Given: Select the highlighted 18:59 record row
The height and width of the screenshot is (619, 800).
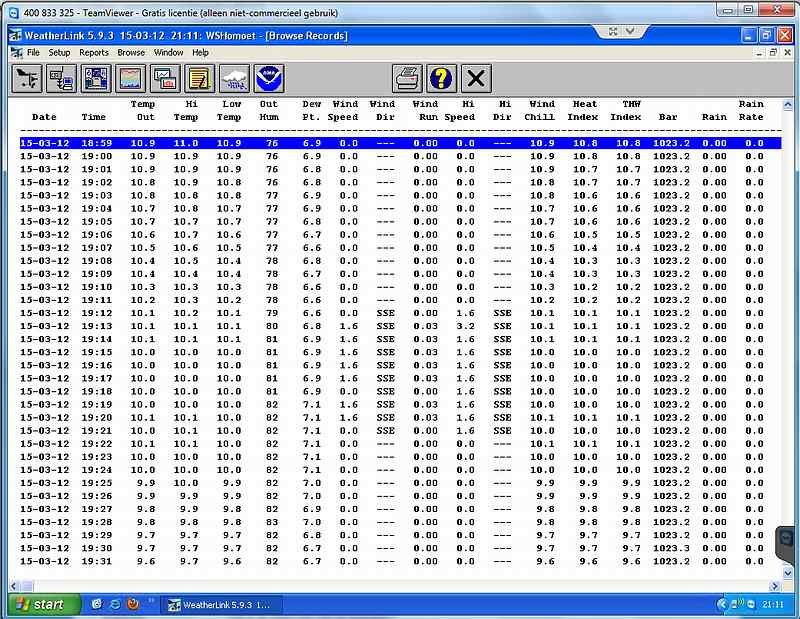Looking at the screenshot, I should point(401,143).
